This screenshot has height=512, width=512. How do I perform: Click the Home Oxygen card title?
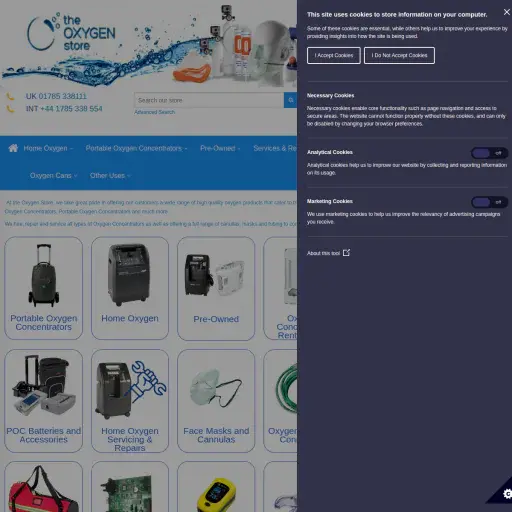(x=130, y=319)
